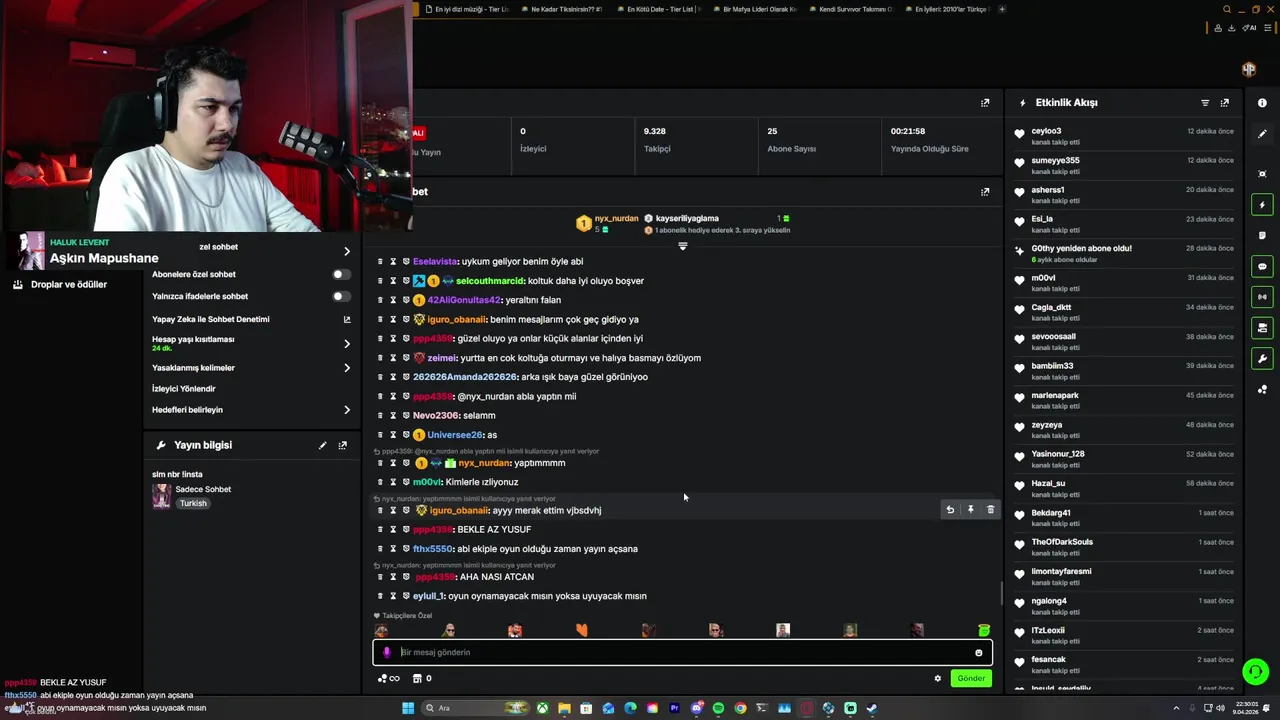
Task: Open the Xbox app in the taskbar
Action: [542, 709]
